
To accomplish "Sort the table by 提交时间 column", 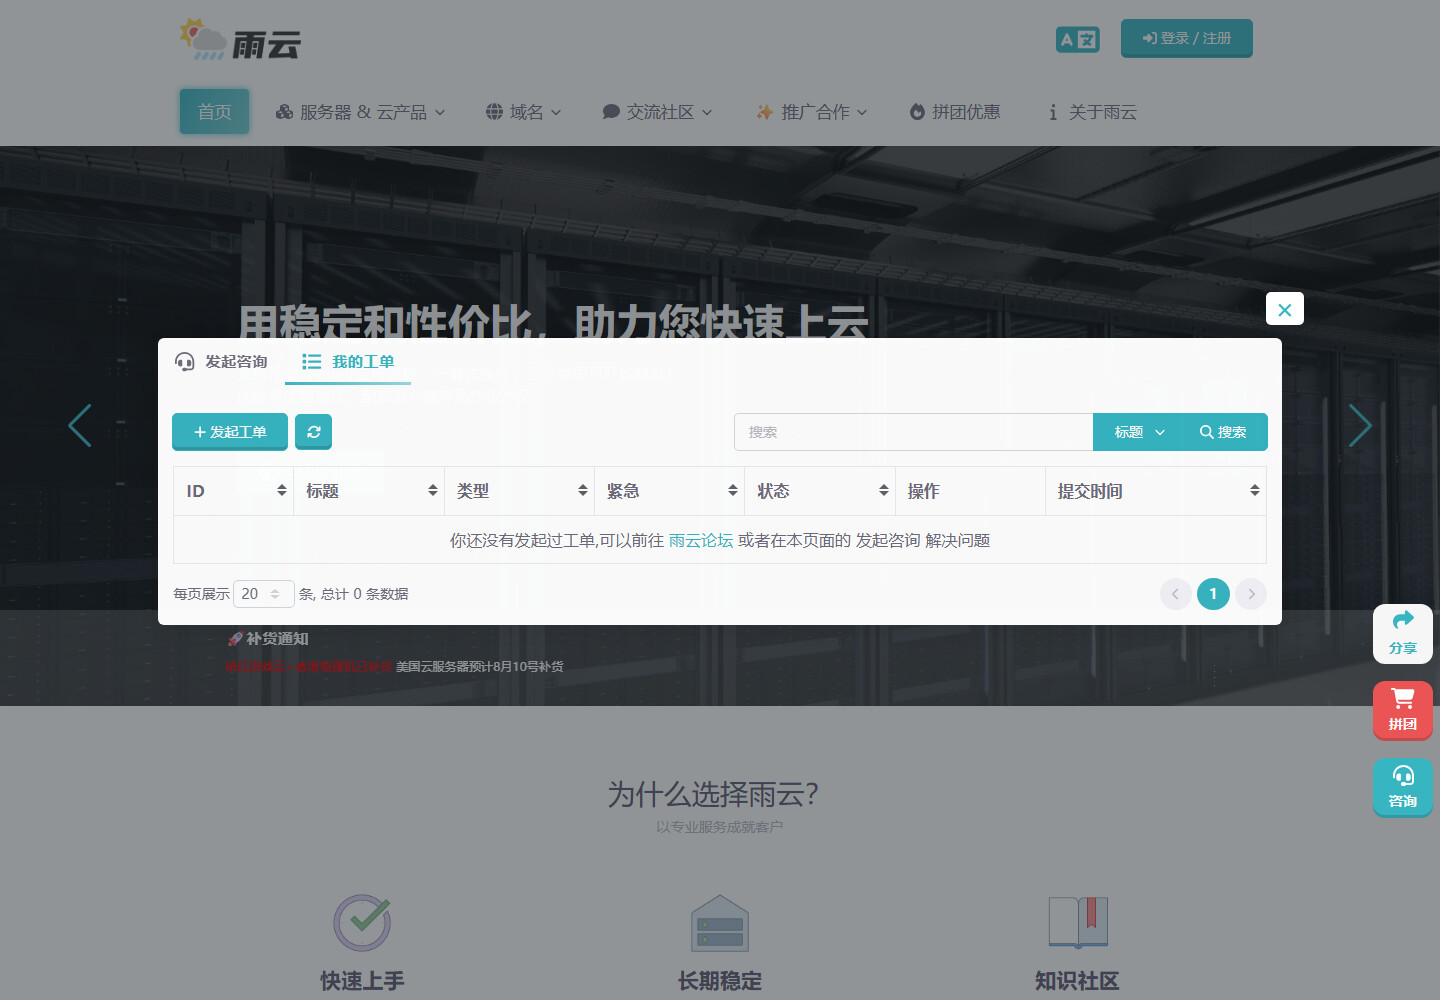I will (1156, 491).
